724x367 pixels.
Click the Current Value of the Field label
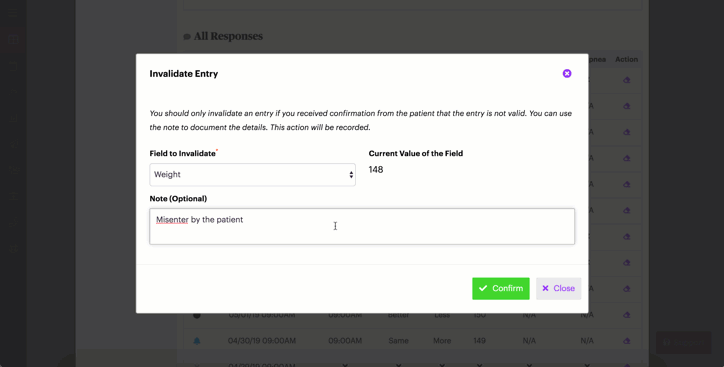coord(416,153)
